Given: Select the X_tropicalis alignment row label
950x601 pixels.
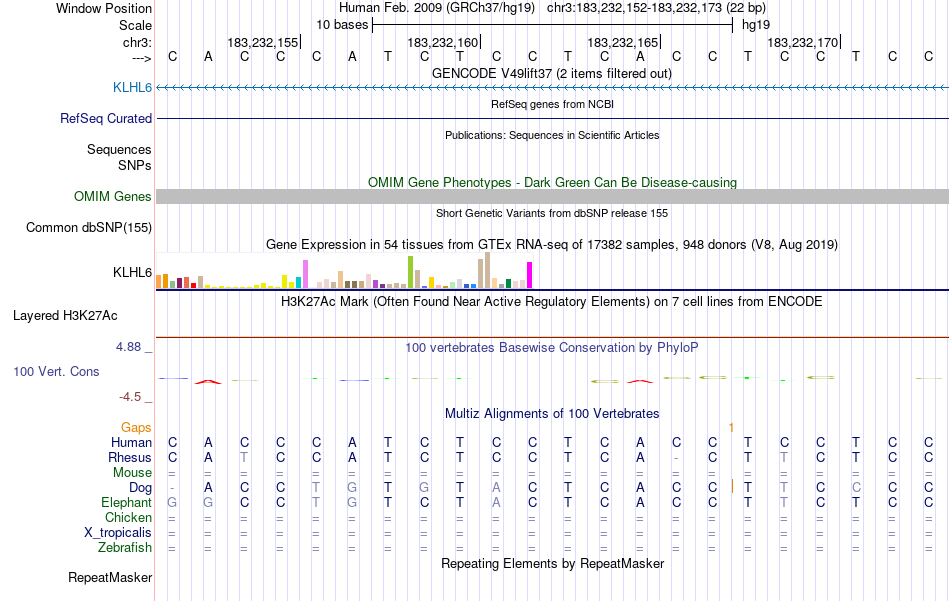Looking at the screenshot, I should [x=118, y=533].
